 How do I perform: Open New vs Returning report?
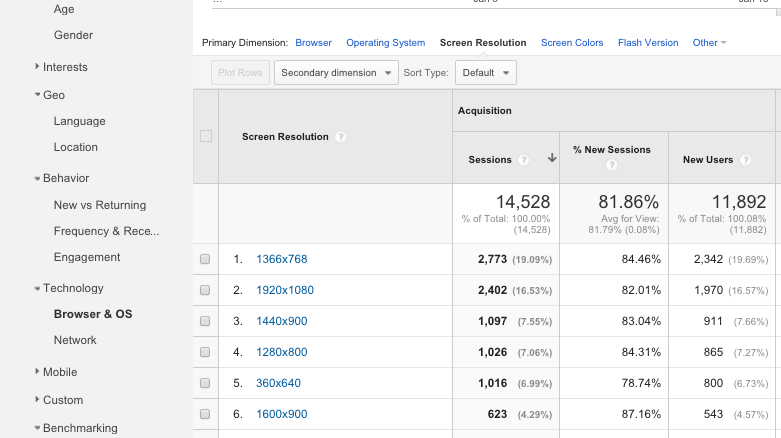pyautogui.click(x=100, y=205)
